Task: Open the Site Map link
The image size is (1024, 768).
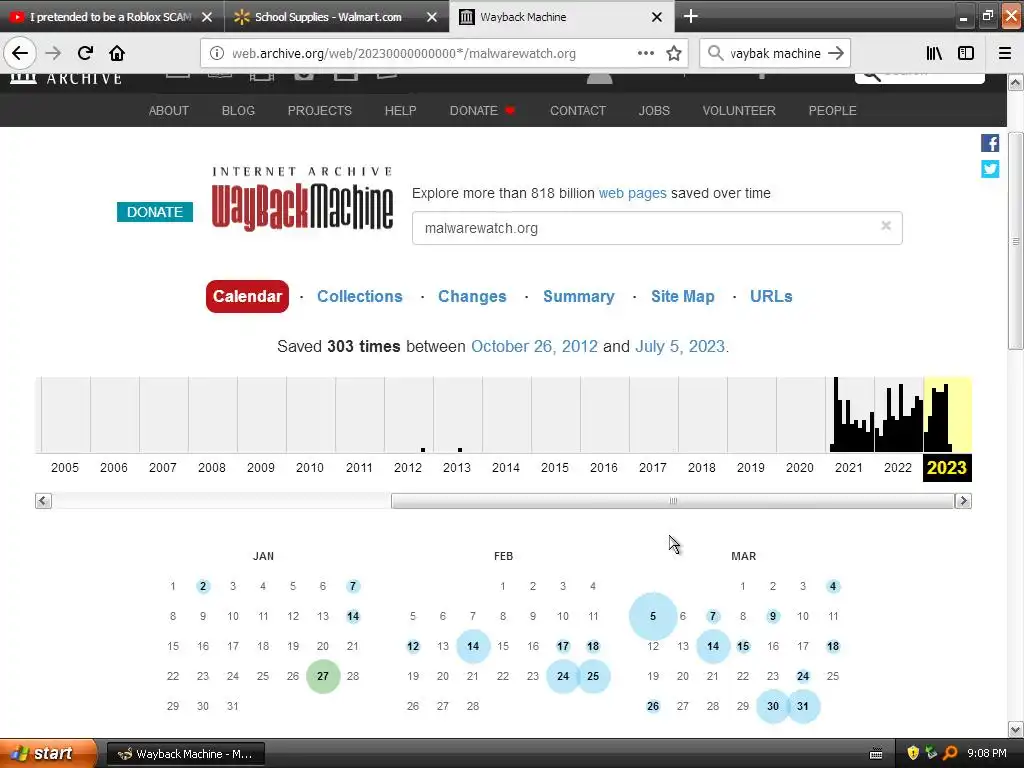Action: pos(682,296)
